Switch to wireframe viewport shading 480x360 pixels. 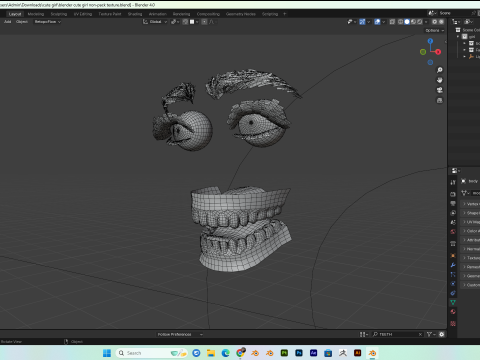coord(401,22)
